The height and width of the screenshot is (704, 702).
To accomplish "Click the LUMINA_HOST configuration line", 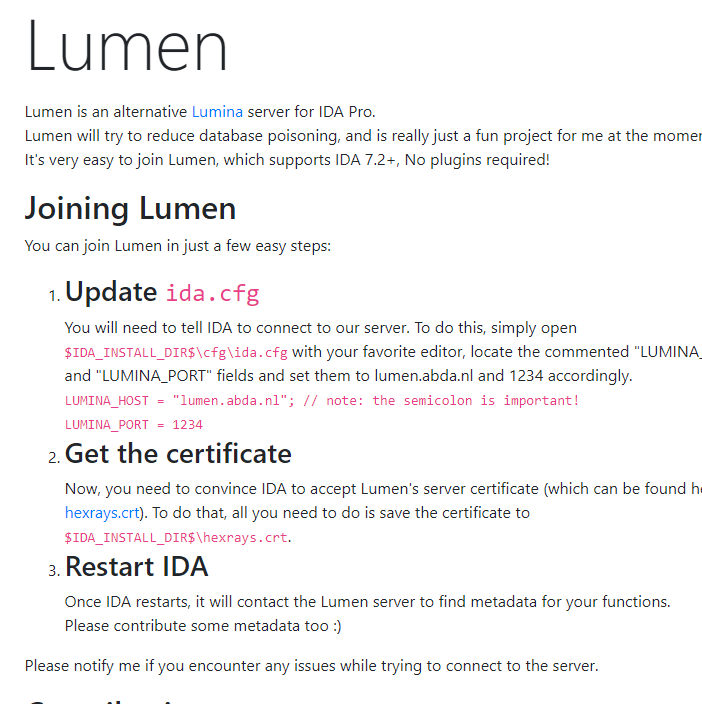I will (x=322, y=400).
